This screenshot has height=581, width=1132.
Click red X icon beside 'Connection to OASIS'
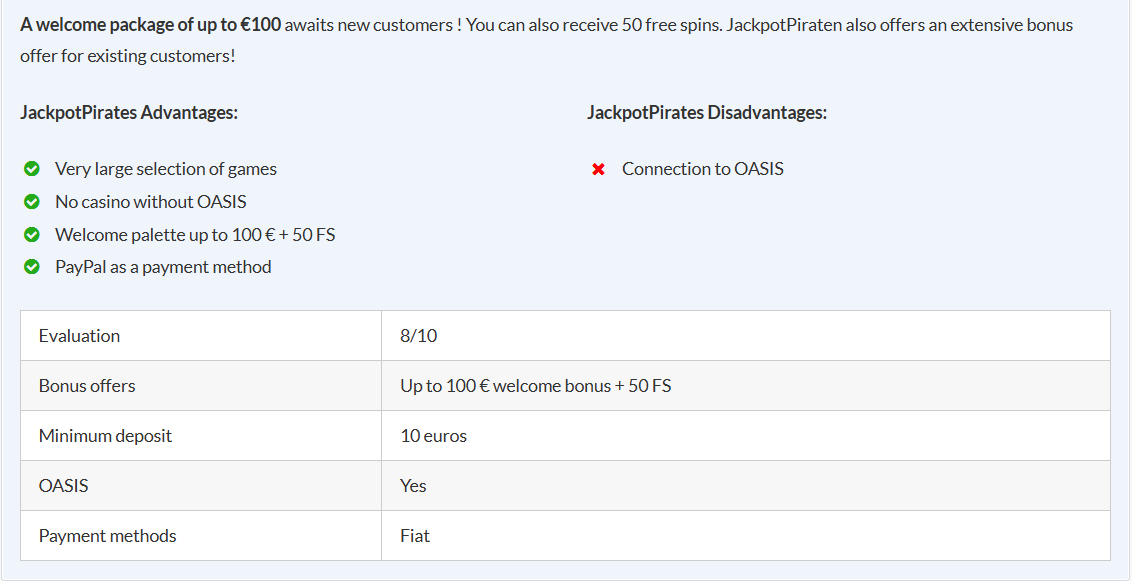coord(598,169)
